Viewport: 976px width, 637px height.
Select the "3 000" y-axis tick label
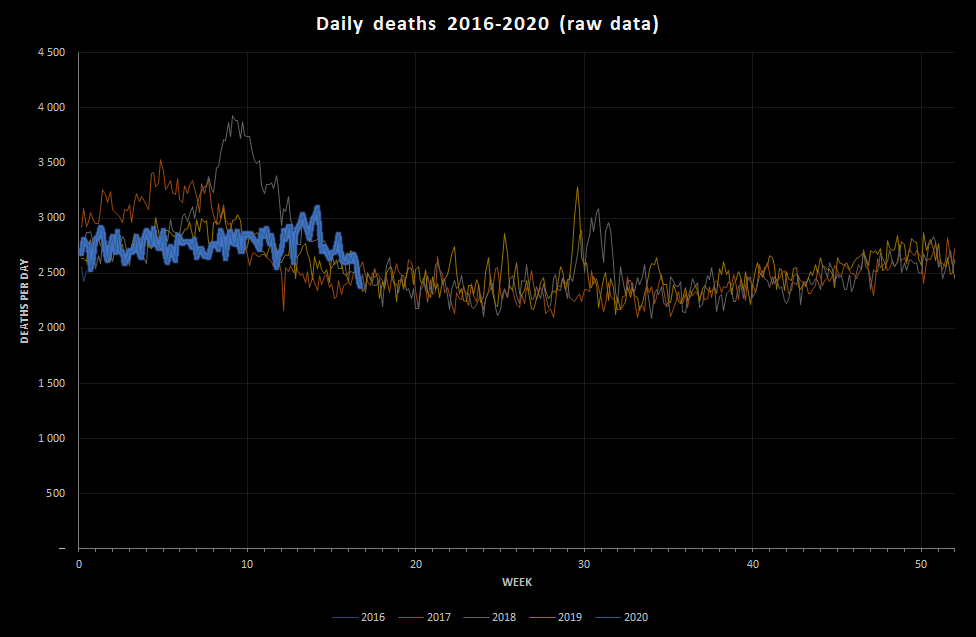[51, 217]
